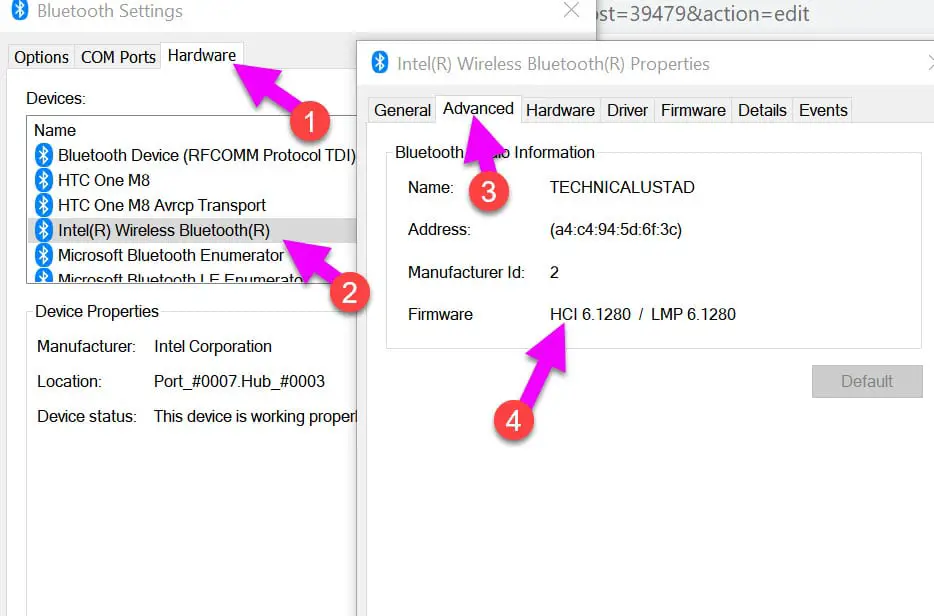Click Bluetooth icon beside Bluetooth Device RFCOMM

[43, 155]
